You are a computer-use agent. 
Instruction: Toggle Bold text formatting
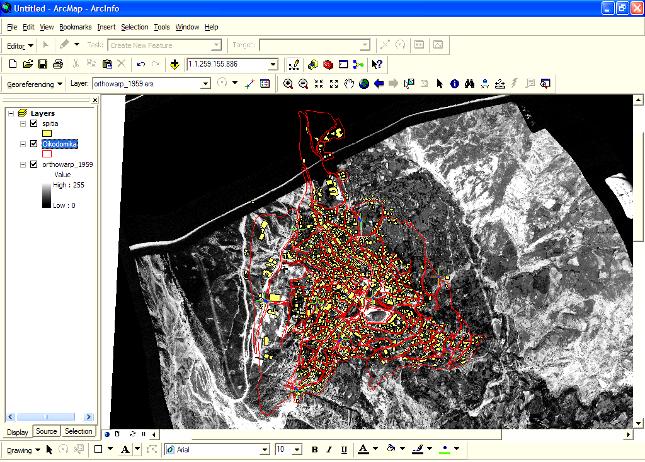pos(315,449)
